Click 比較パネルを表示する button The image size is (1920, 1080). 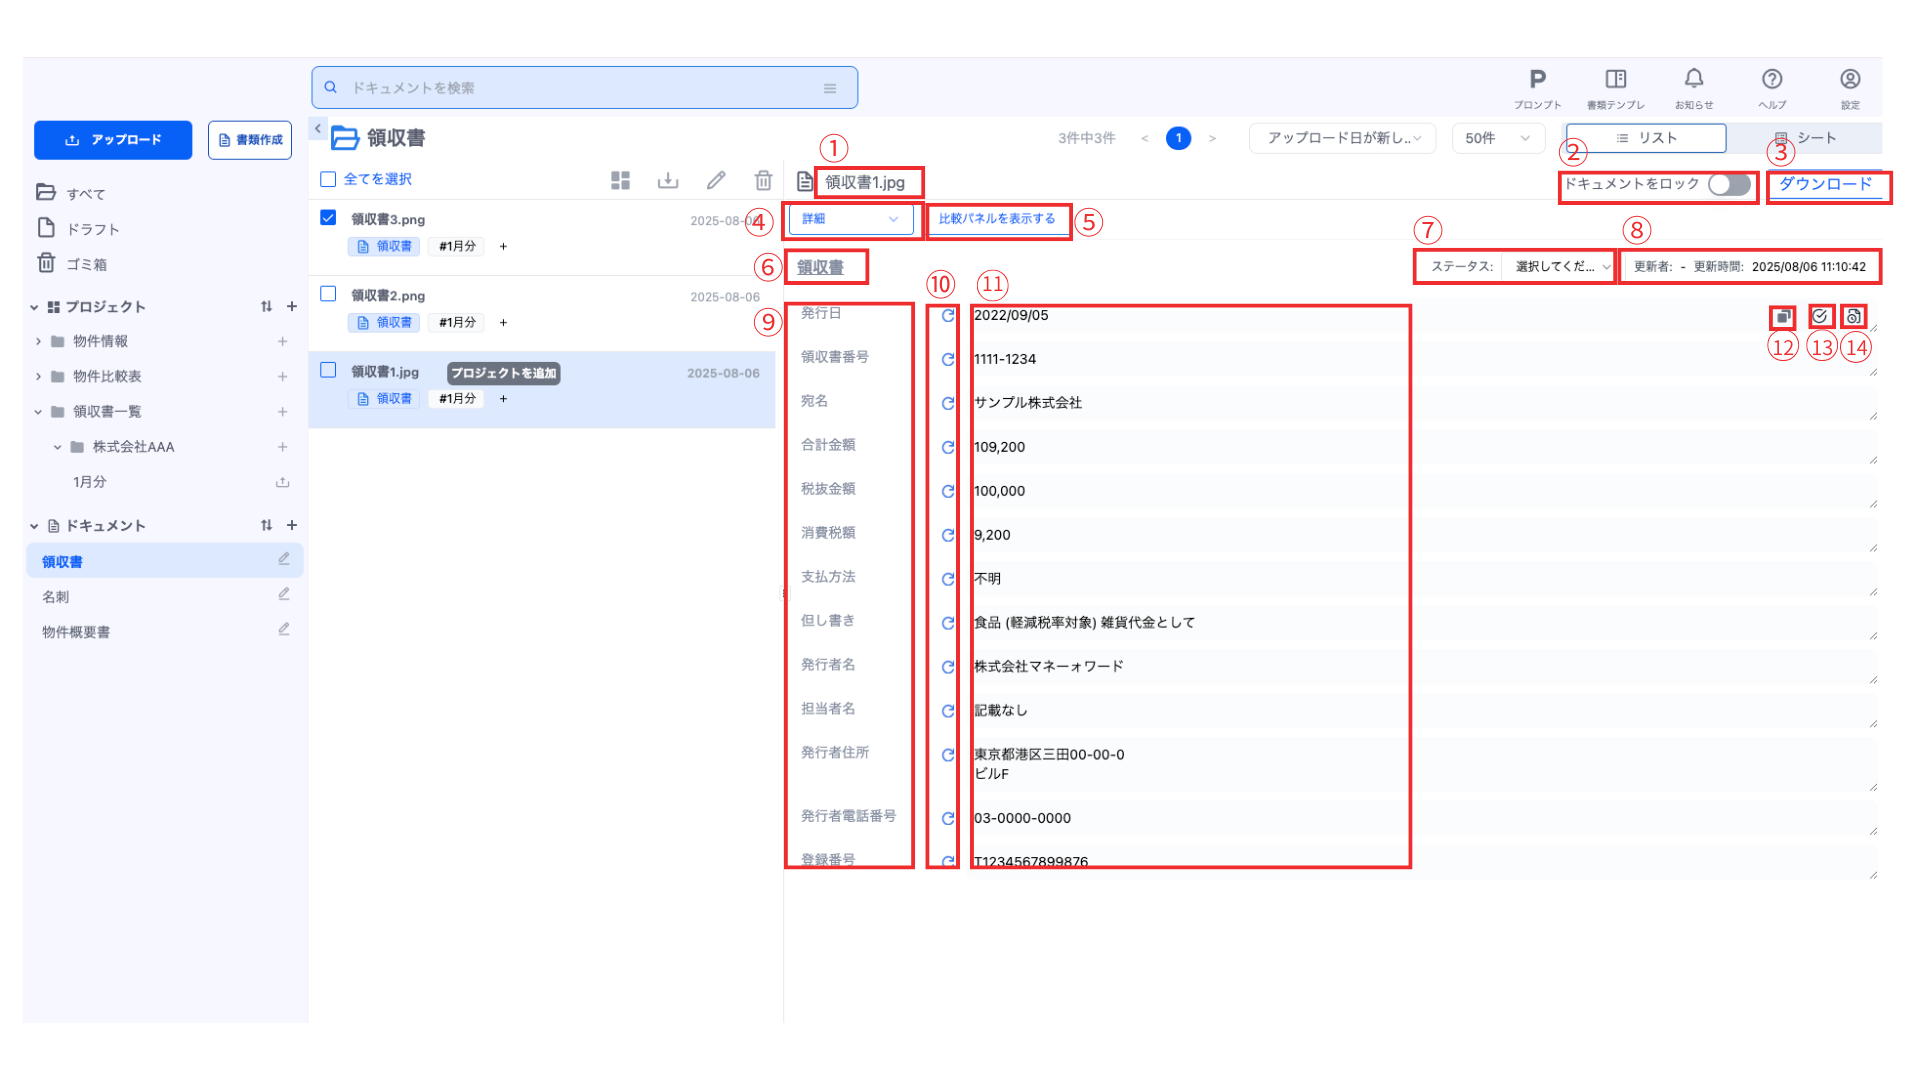(996, 219)
